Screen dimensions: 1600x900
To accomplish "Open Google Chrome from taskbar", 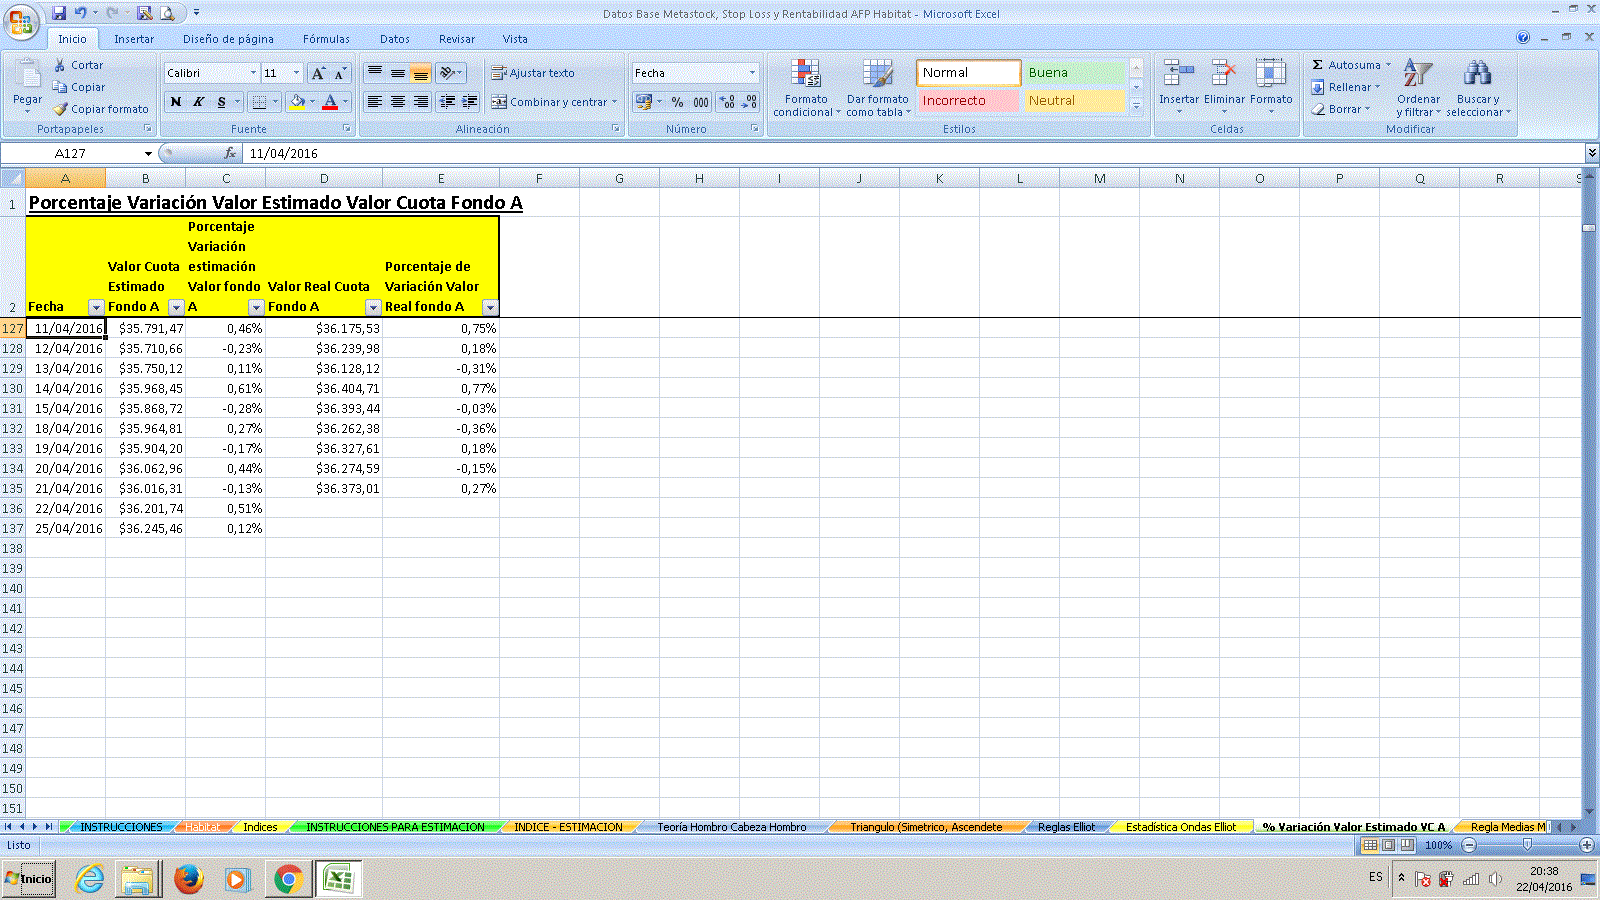I will tap(288, 880).
